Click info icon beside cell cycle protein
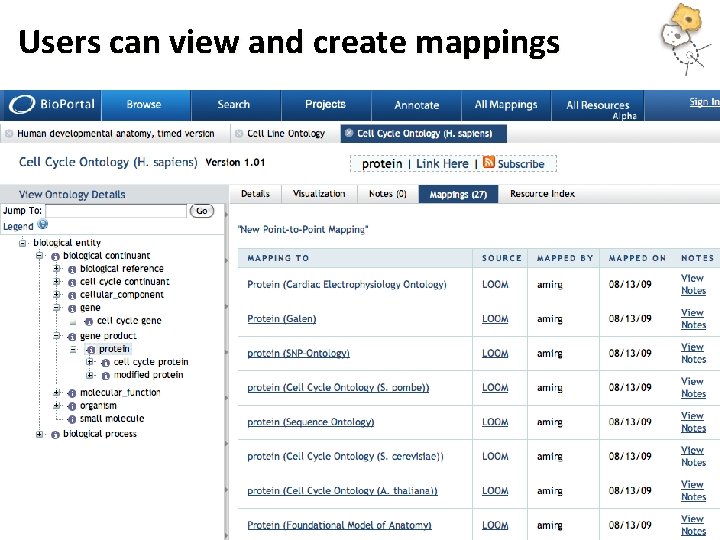The width and height of the screenshot is (720, 540). [x=106, y=363]
